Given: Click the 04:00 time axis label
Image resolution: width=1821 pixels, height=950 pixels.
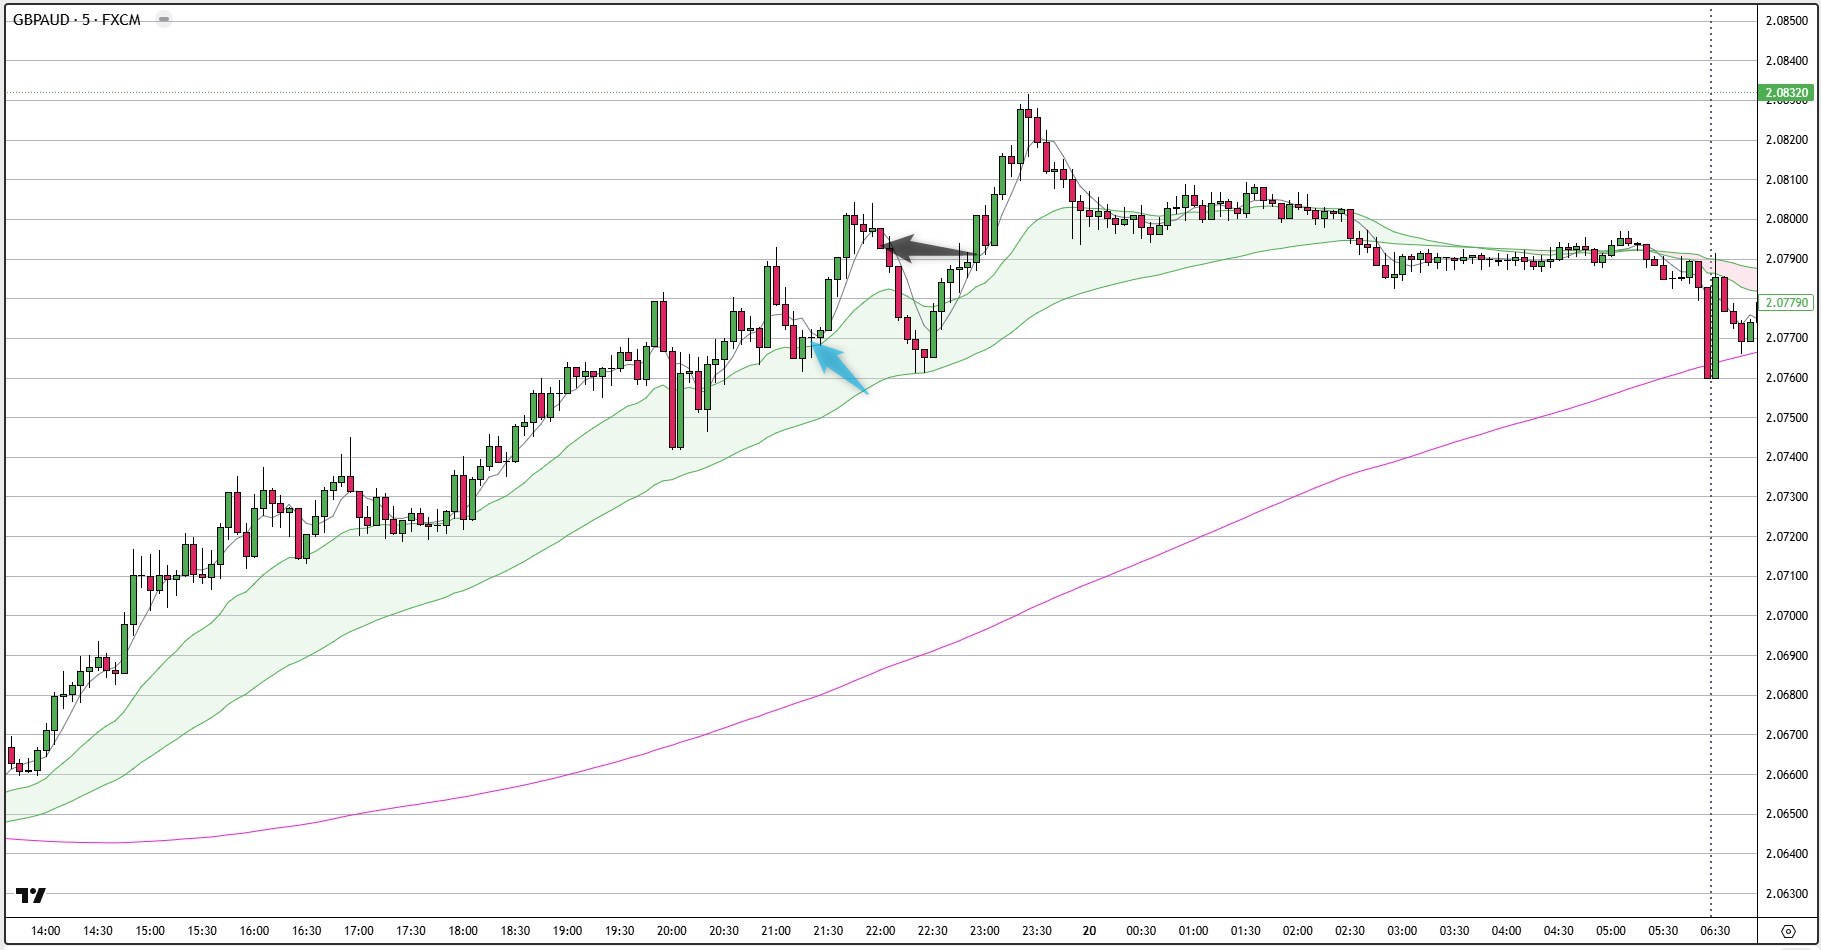Looking at the screenshot, I should (x=1506, y=931).
